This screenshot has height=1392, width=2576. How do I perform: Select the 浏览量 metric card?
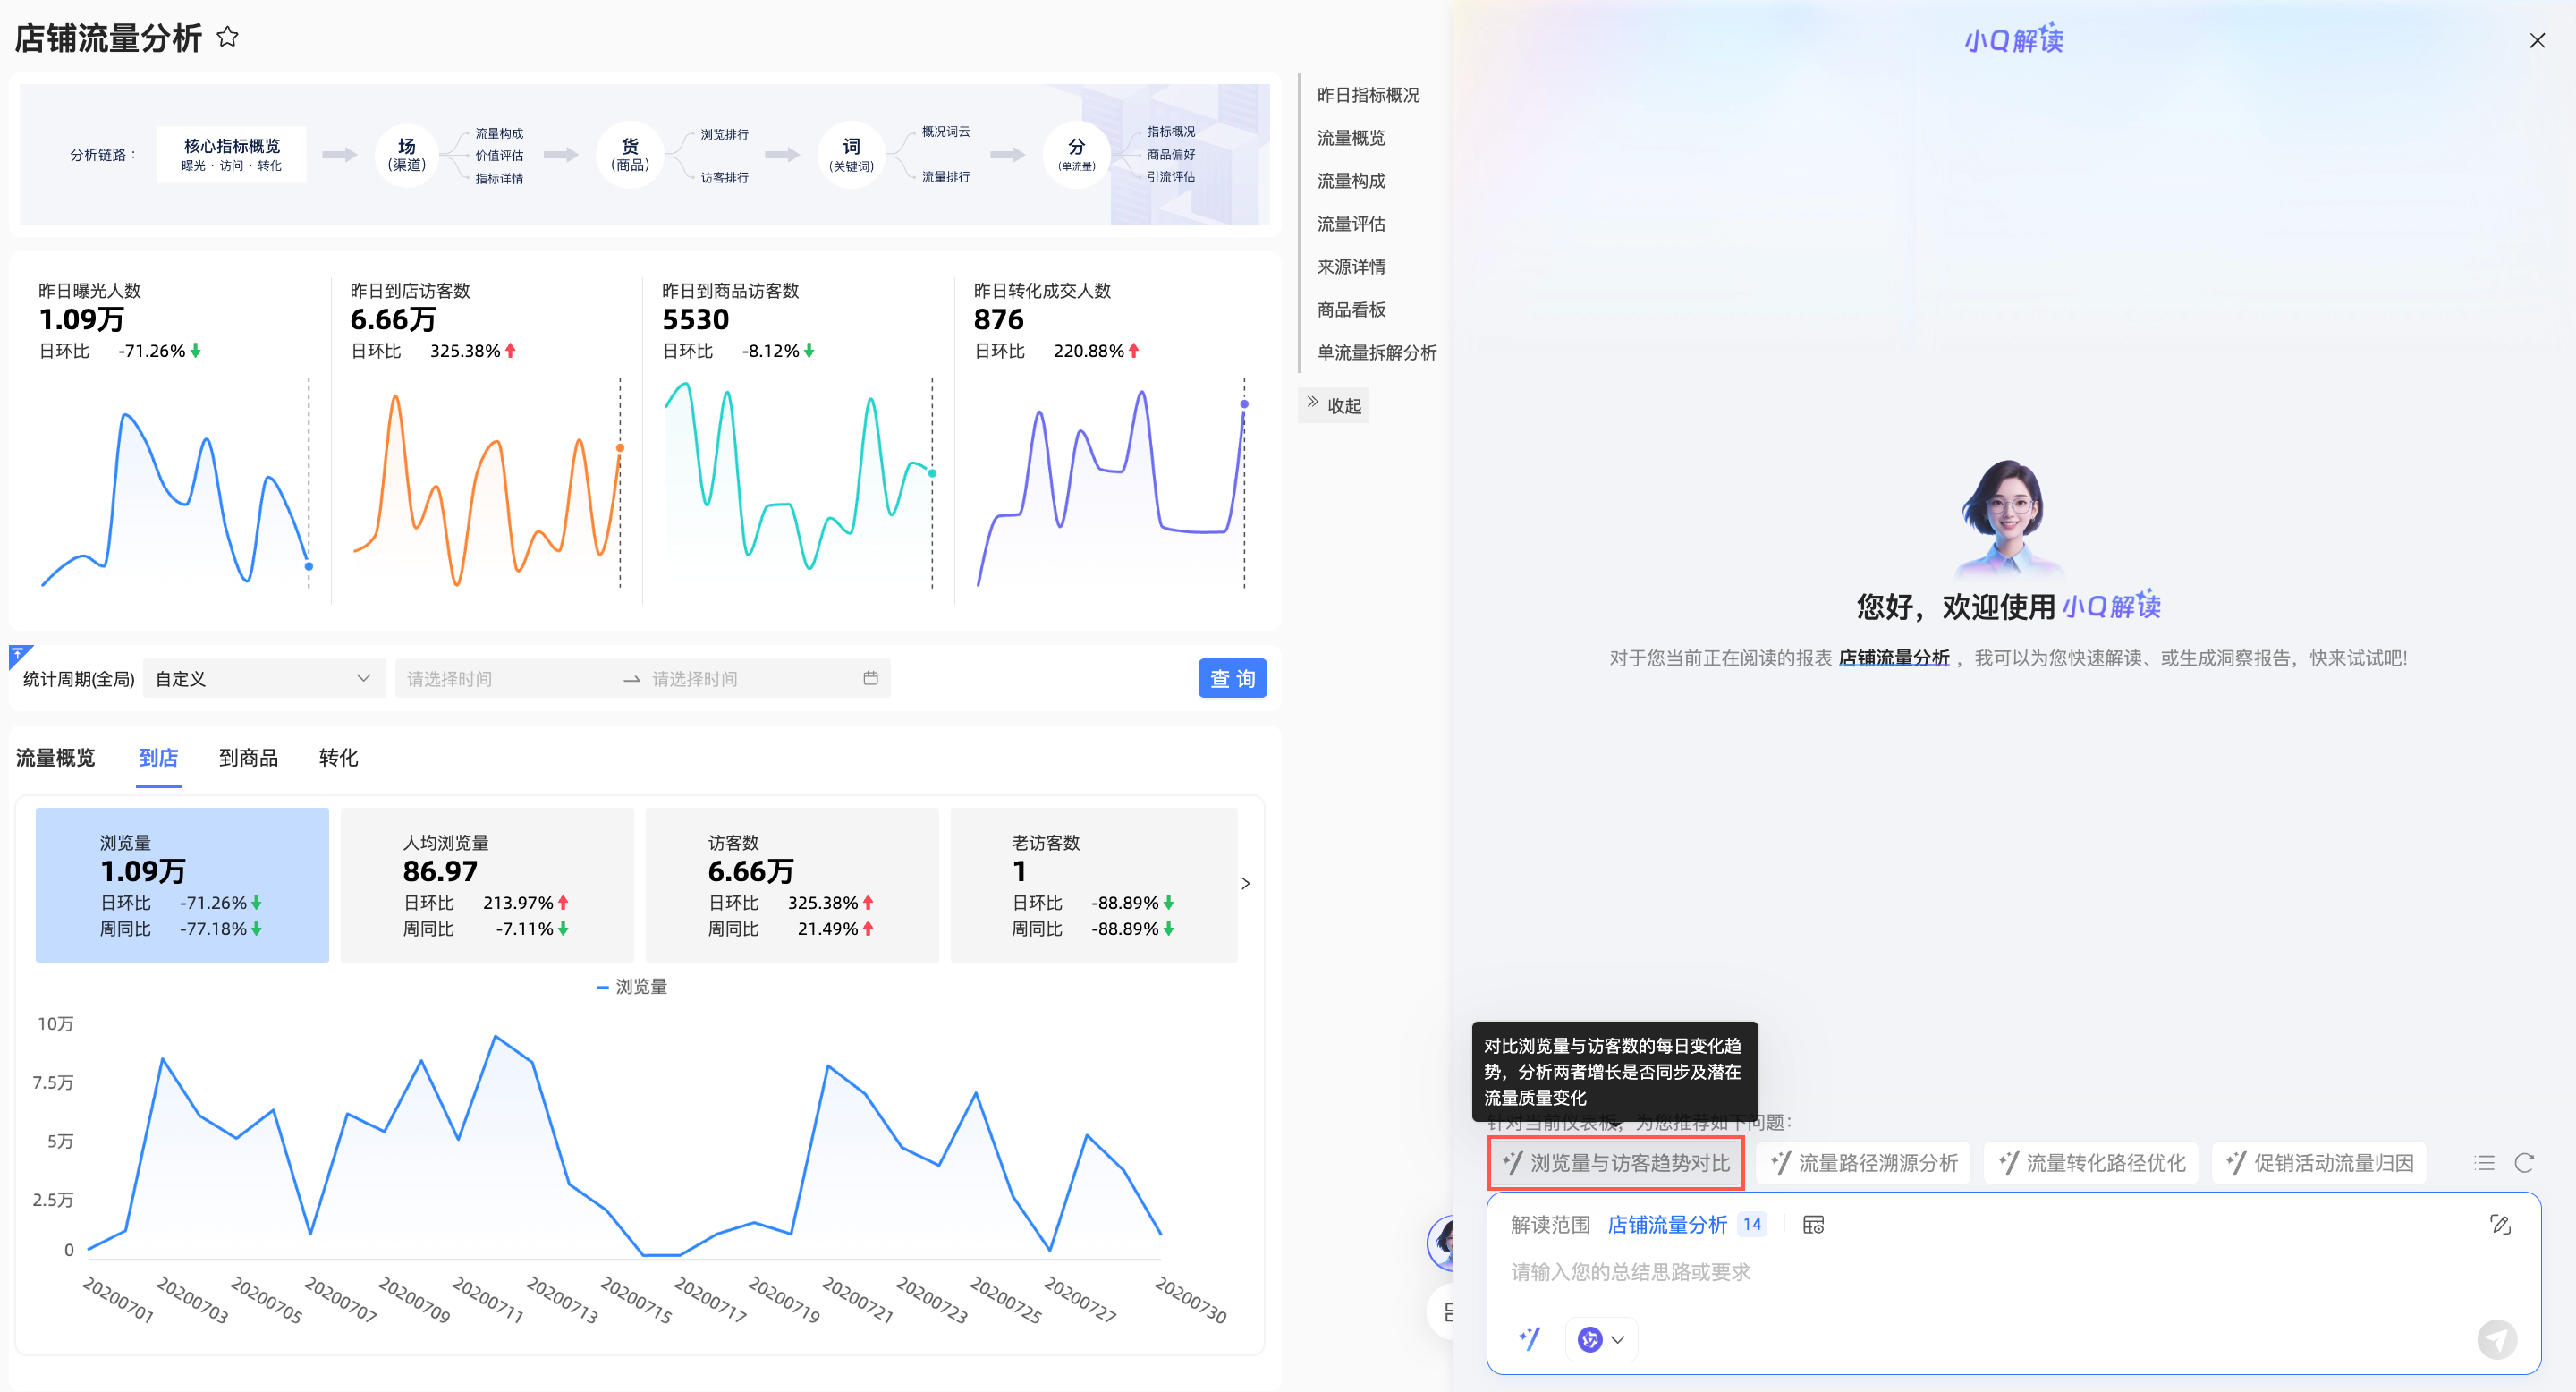pyautogui.click(x=182, y=884)
